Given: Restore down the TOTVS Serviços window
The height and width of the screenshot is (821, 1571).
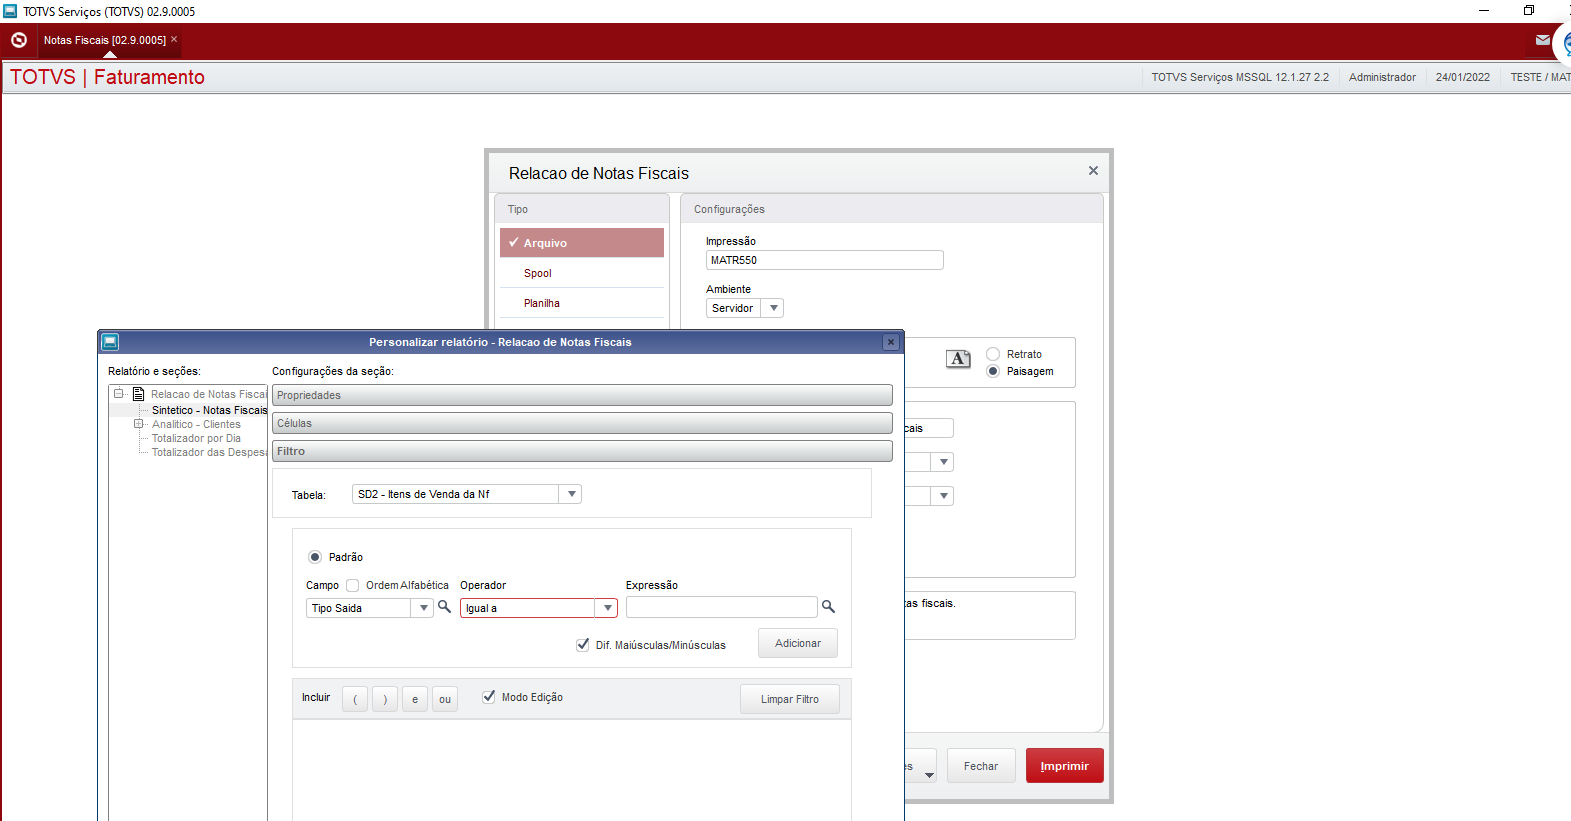Looking at the screenshot, I should tap(1529, 11).
